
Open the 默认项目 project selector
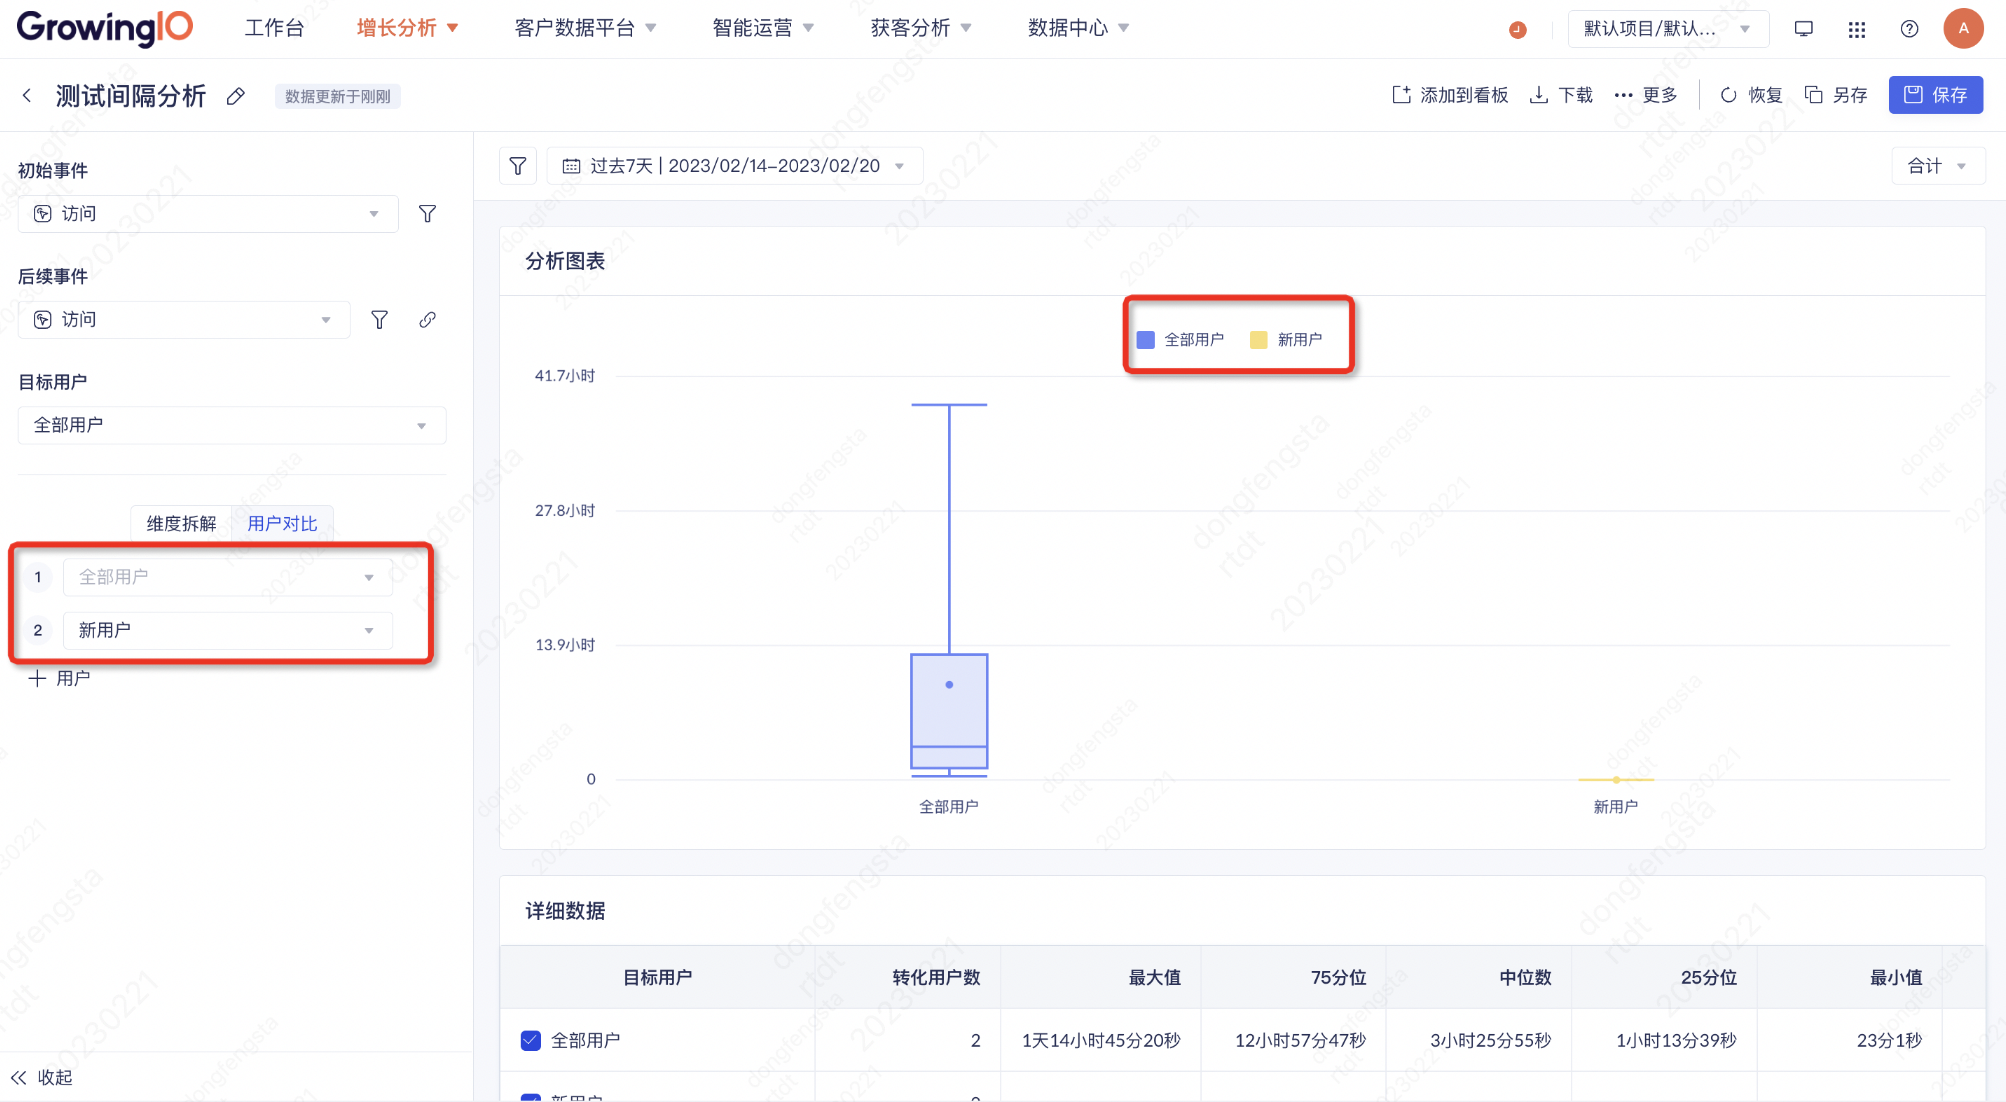click(x=1668, y=29)
